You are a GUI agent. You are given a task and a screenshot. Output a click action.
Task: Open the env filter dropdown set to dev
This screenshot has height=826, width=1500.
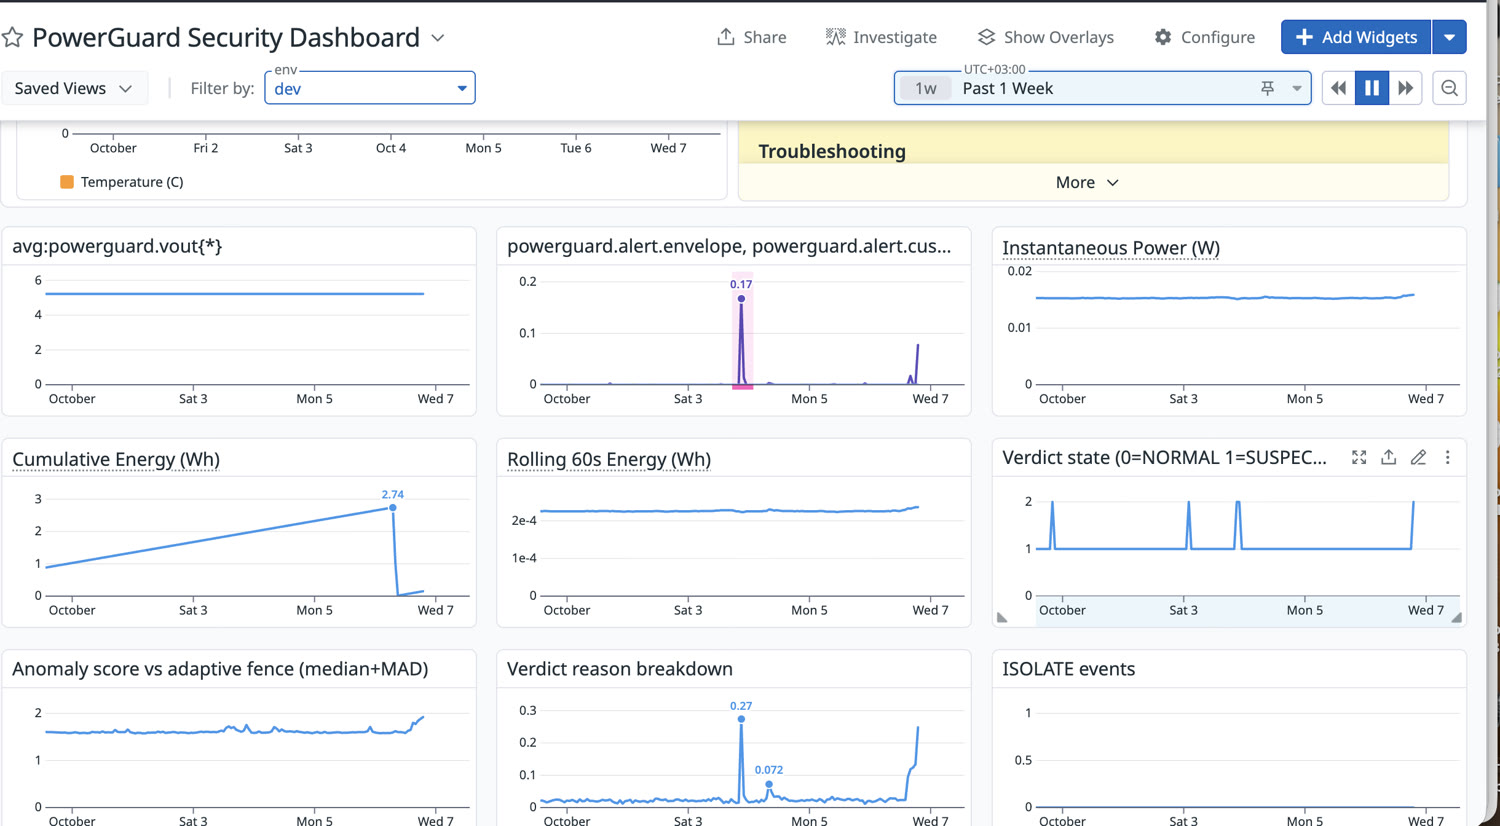click(370, 88)
